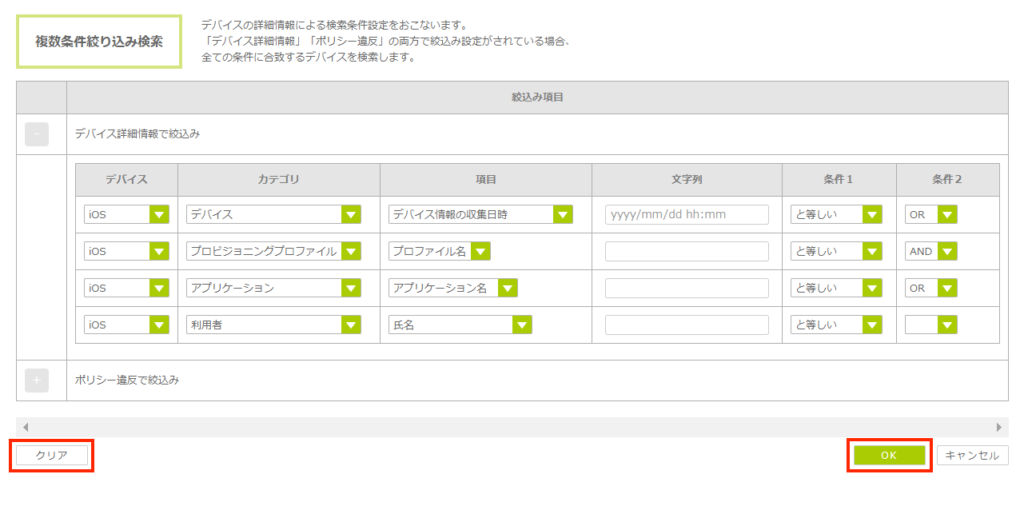Open the デバイス category dropdown
1024x518 pixels.
coord(273,215)
